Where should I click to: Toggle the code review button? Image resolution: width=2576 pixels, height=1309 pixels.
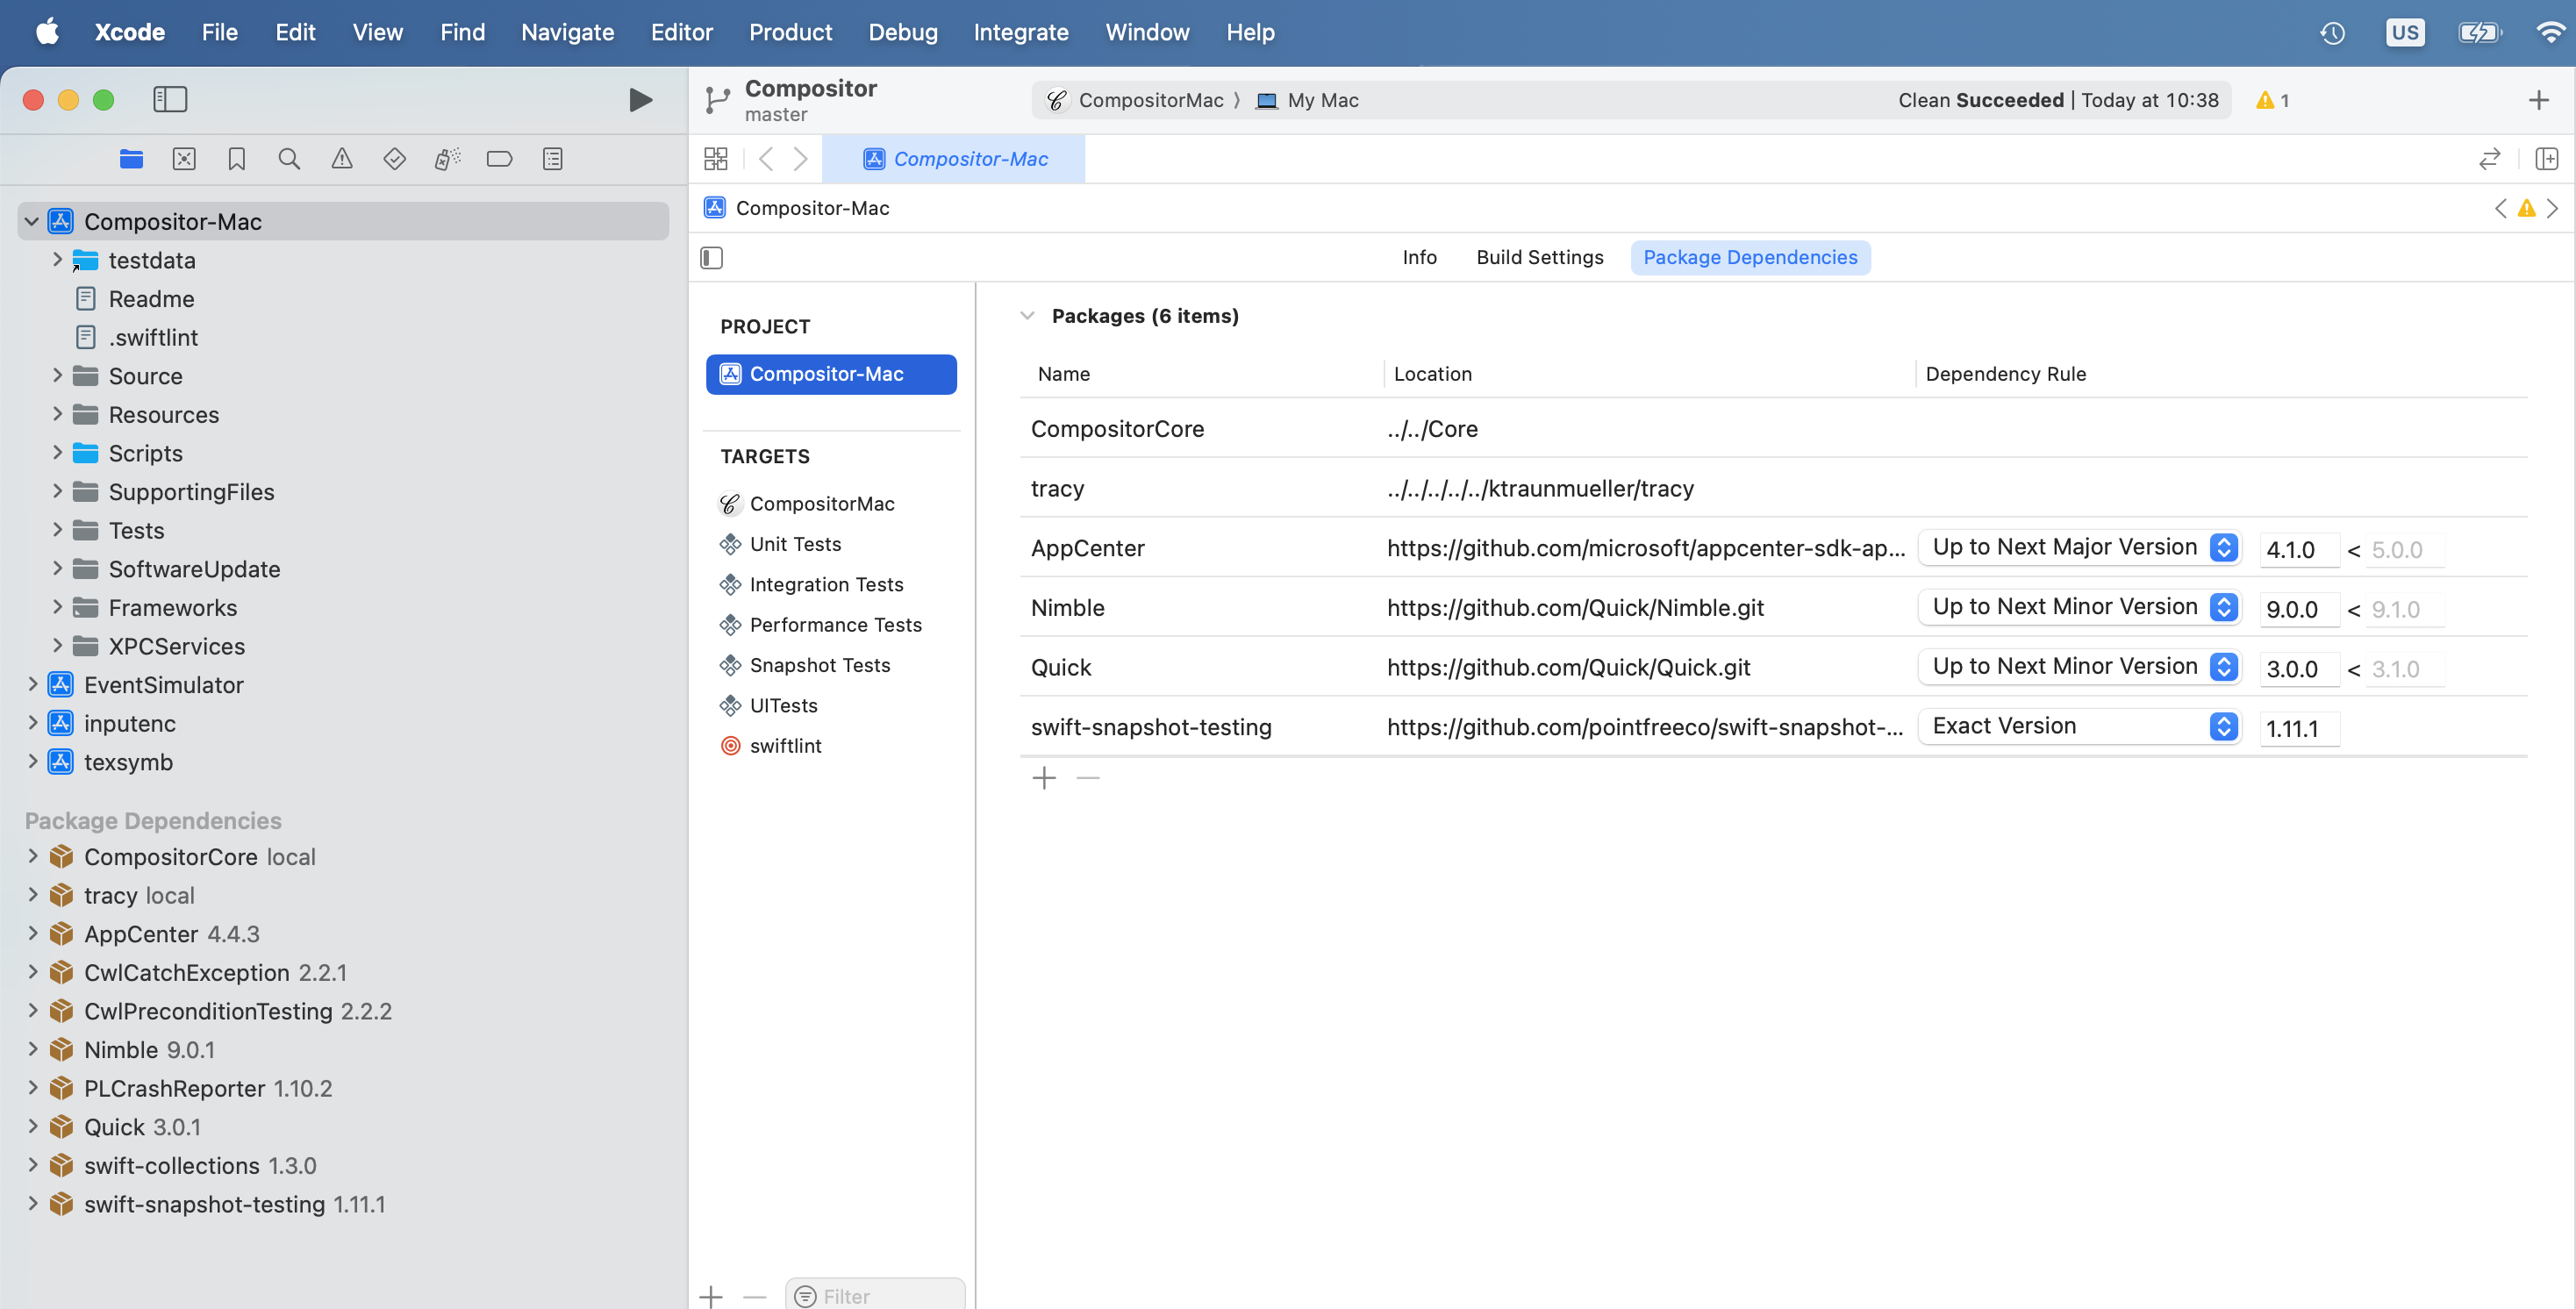pos(2489,159)
